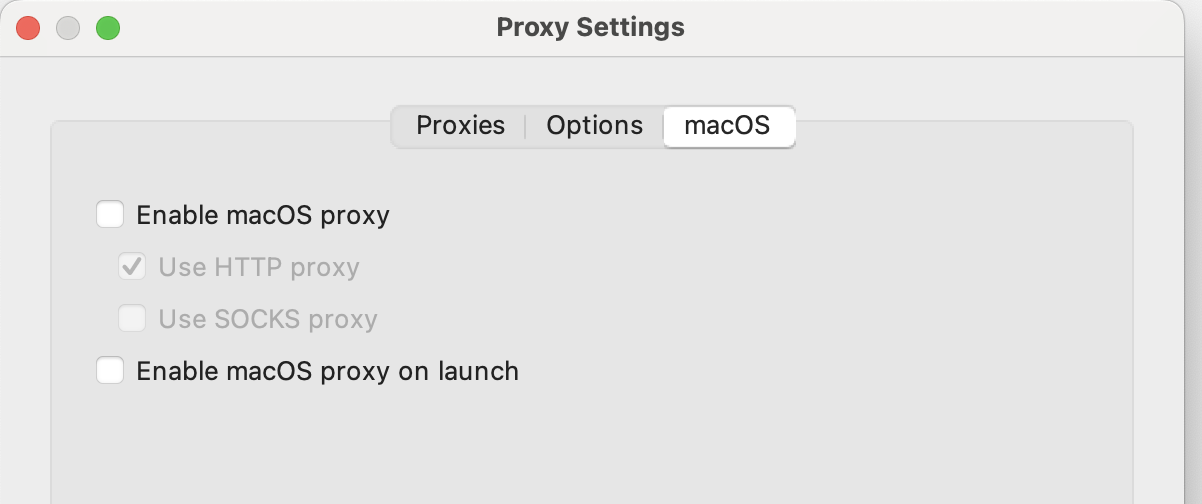Click the blank panel area below the checkboxes
Viewport: 1202px width, 504px height.
click(x=590, y=450)
